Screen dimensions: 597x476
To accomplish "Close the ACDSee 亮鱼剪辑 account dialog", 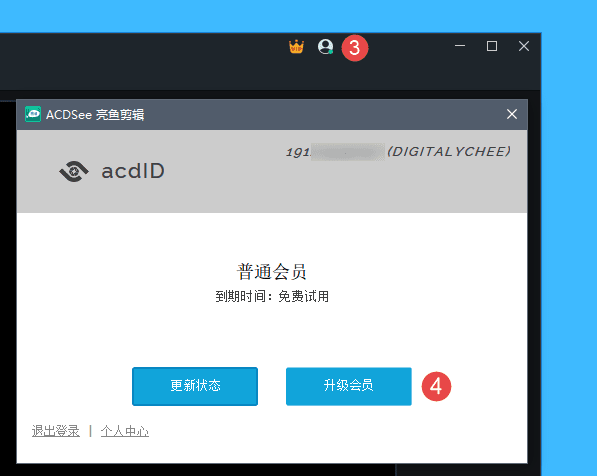I will tap(512, 114).
